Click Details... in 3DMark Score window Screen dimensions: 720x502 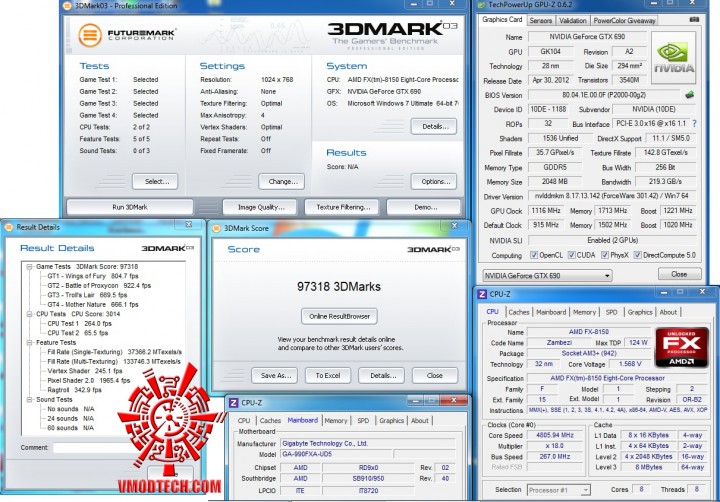[382, 376]
